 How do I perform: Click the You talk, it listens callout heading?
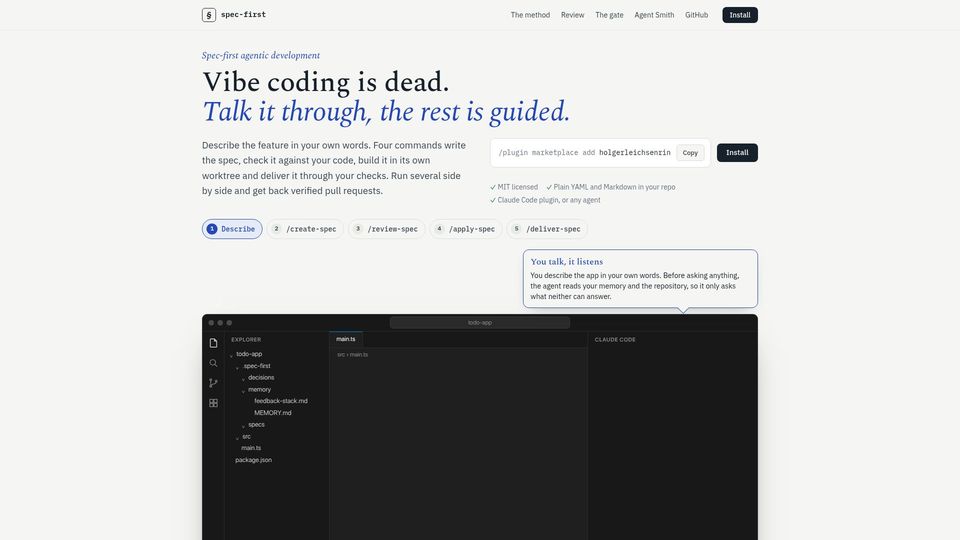pos(566,261)
